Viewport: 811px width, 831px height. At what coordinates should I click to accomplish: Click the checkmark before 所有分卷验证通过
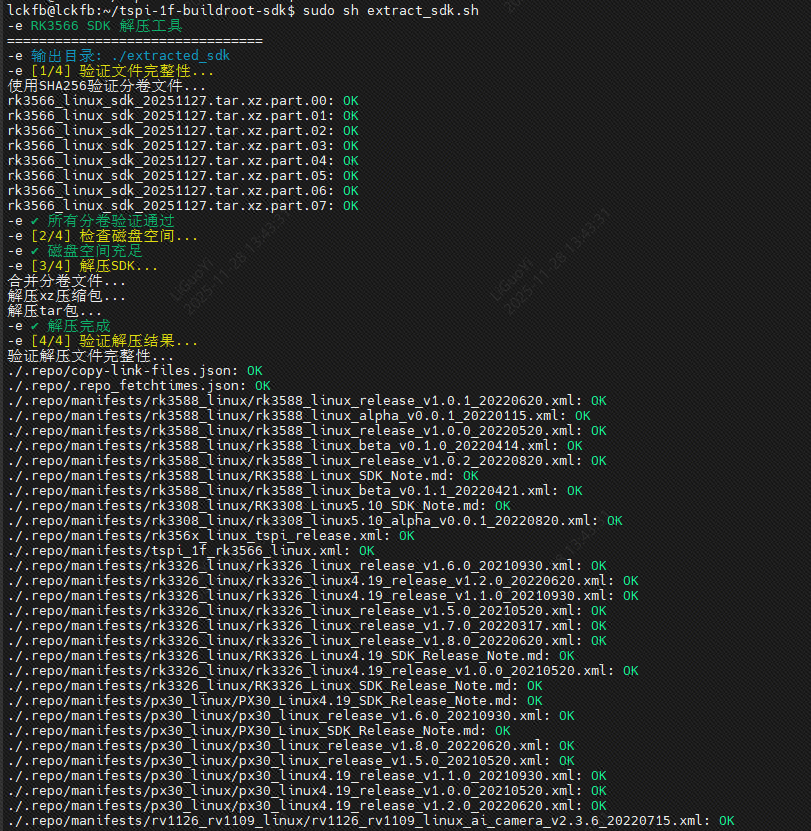pos(35,221)
